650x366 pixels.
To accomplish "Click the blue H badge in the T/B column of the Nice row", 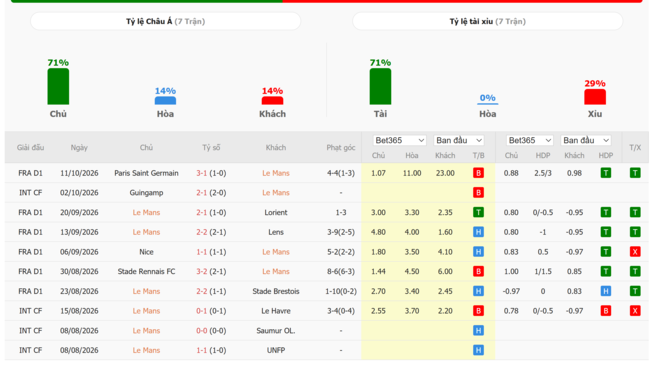I will [x=478, y=252].
